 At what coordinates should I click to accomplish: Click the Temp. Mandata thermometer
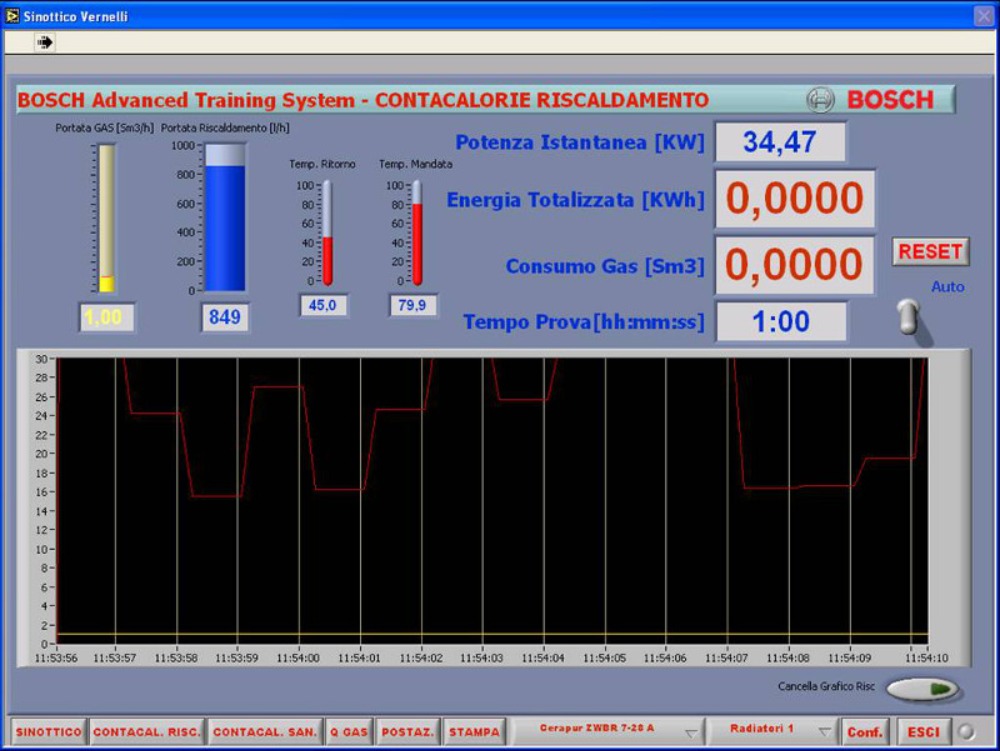point(417,233)
